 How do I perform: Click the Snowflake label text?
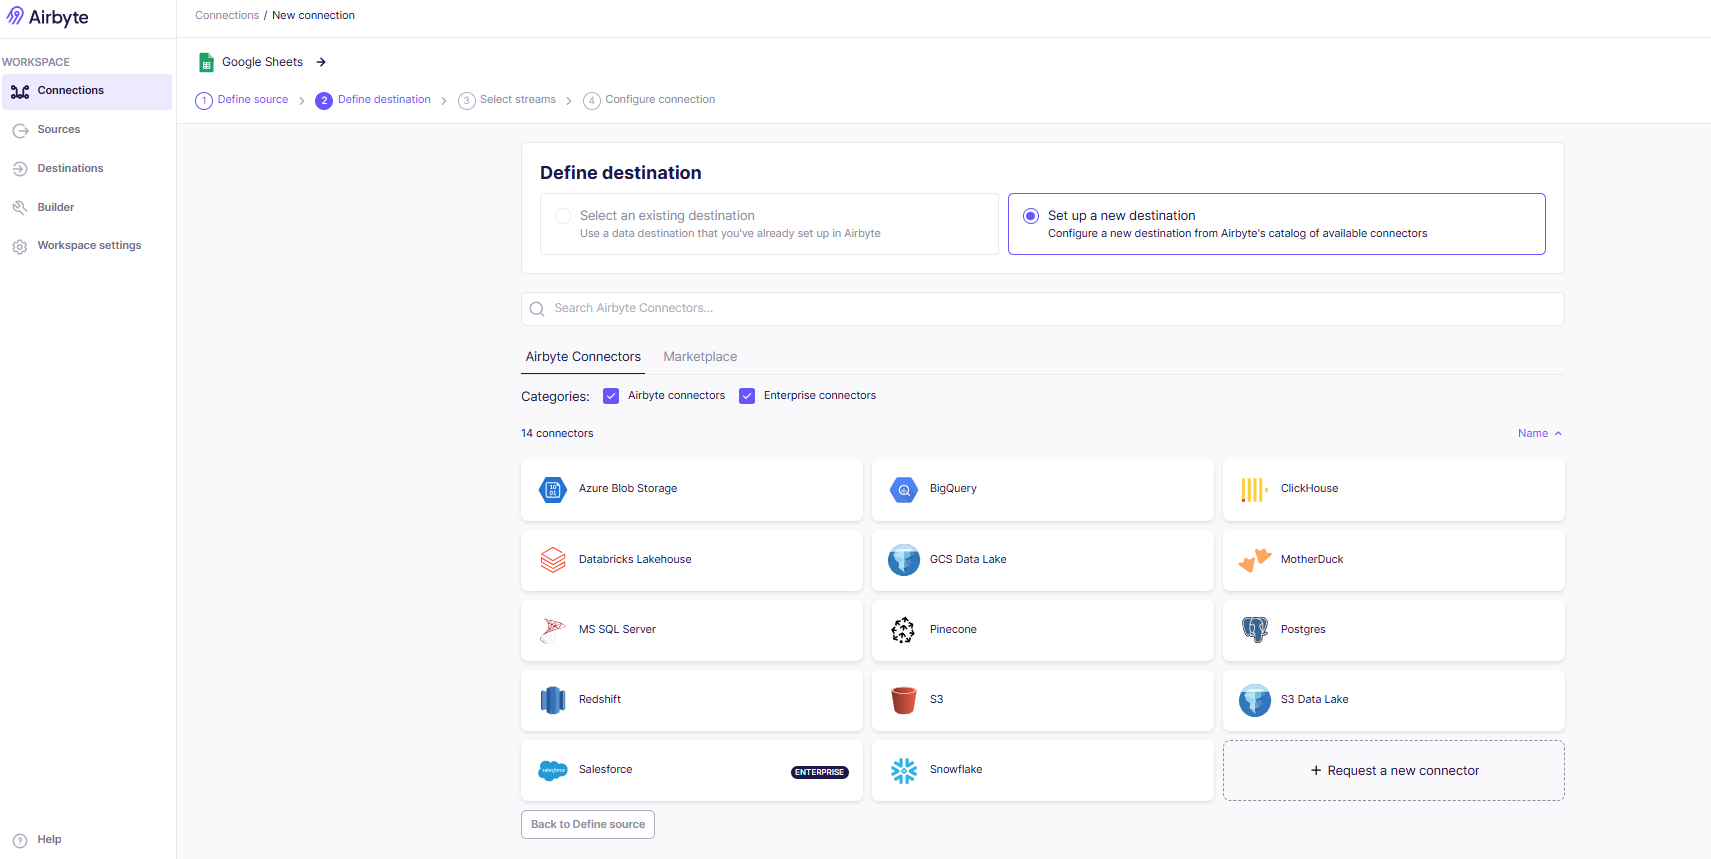[956, 770]
